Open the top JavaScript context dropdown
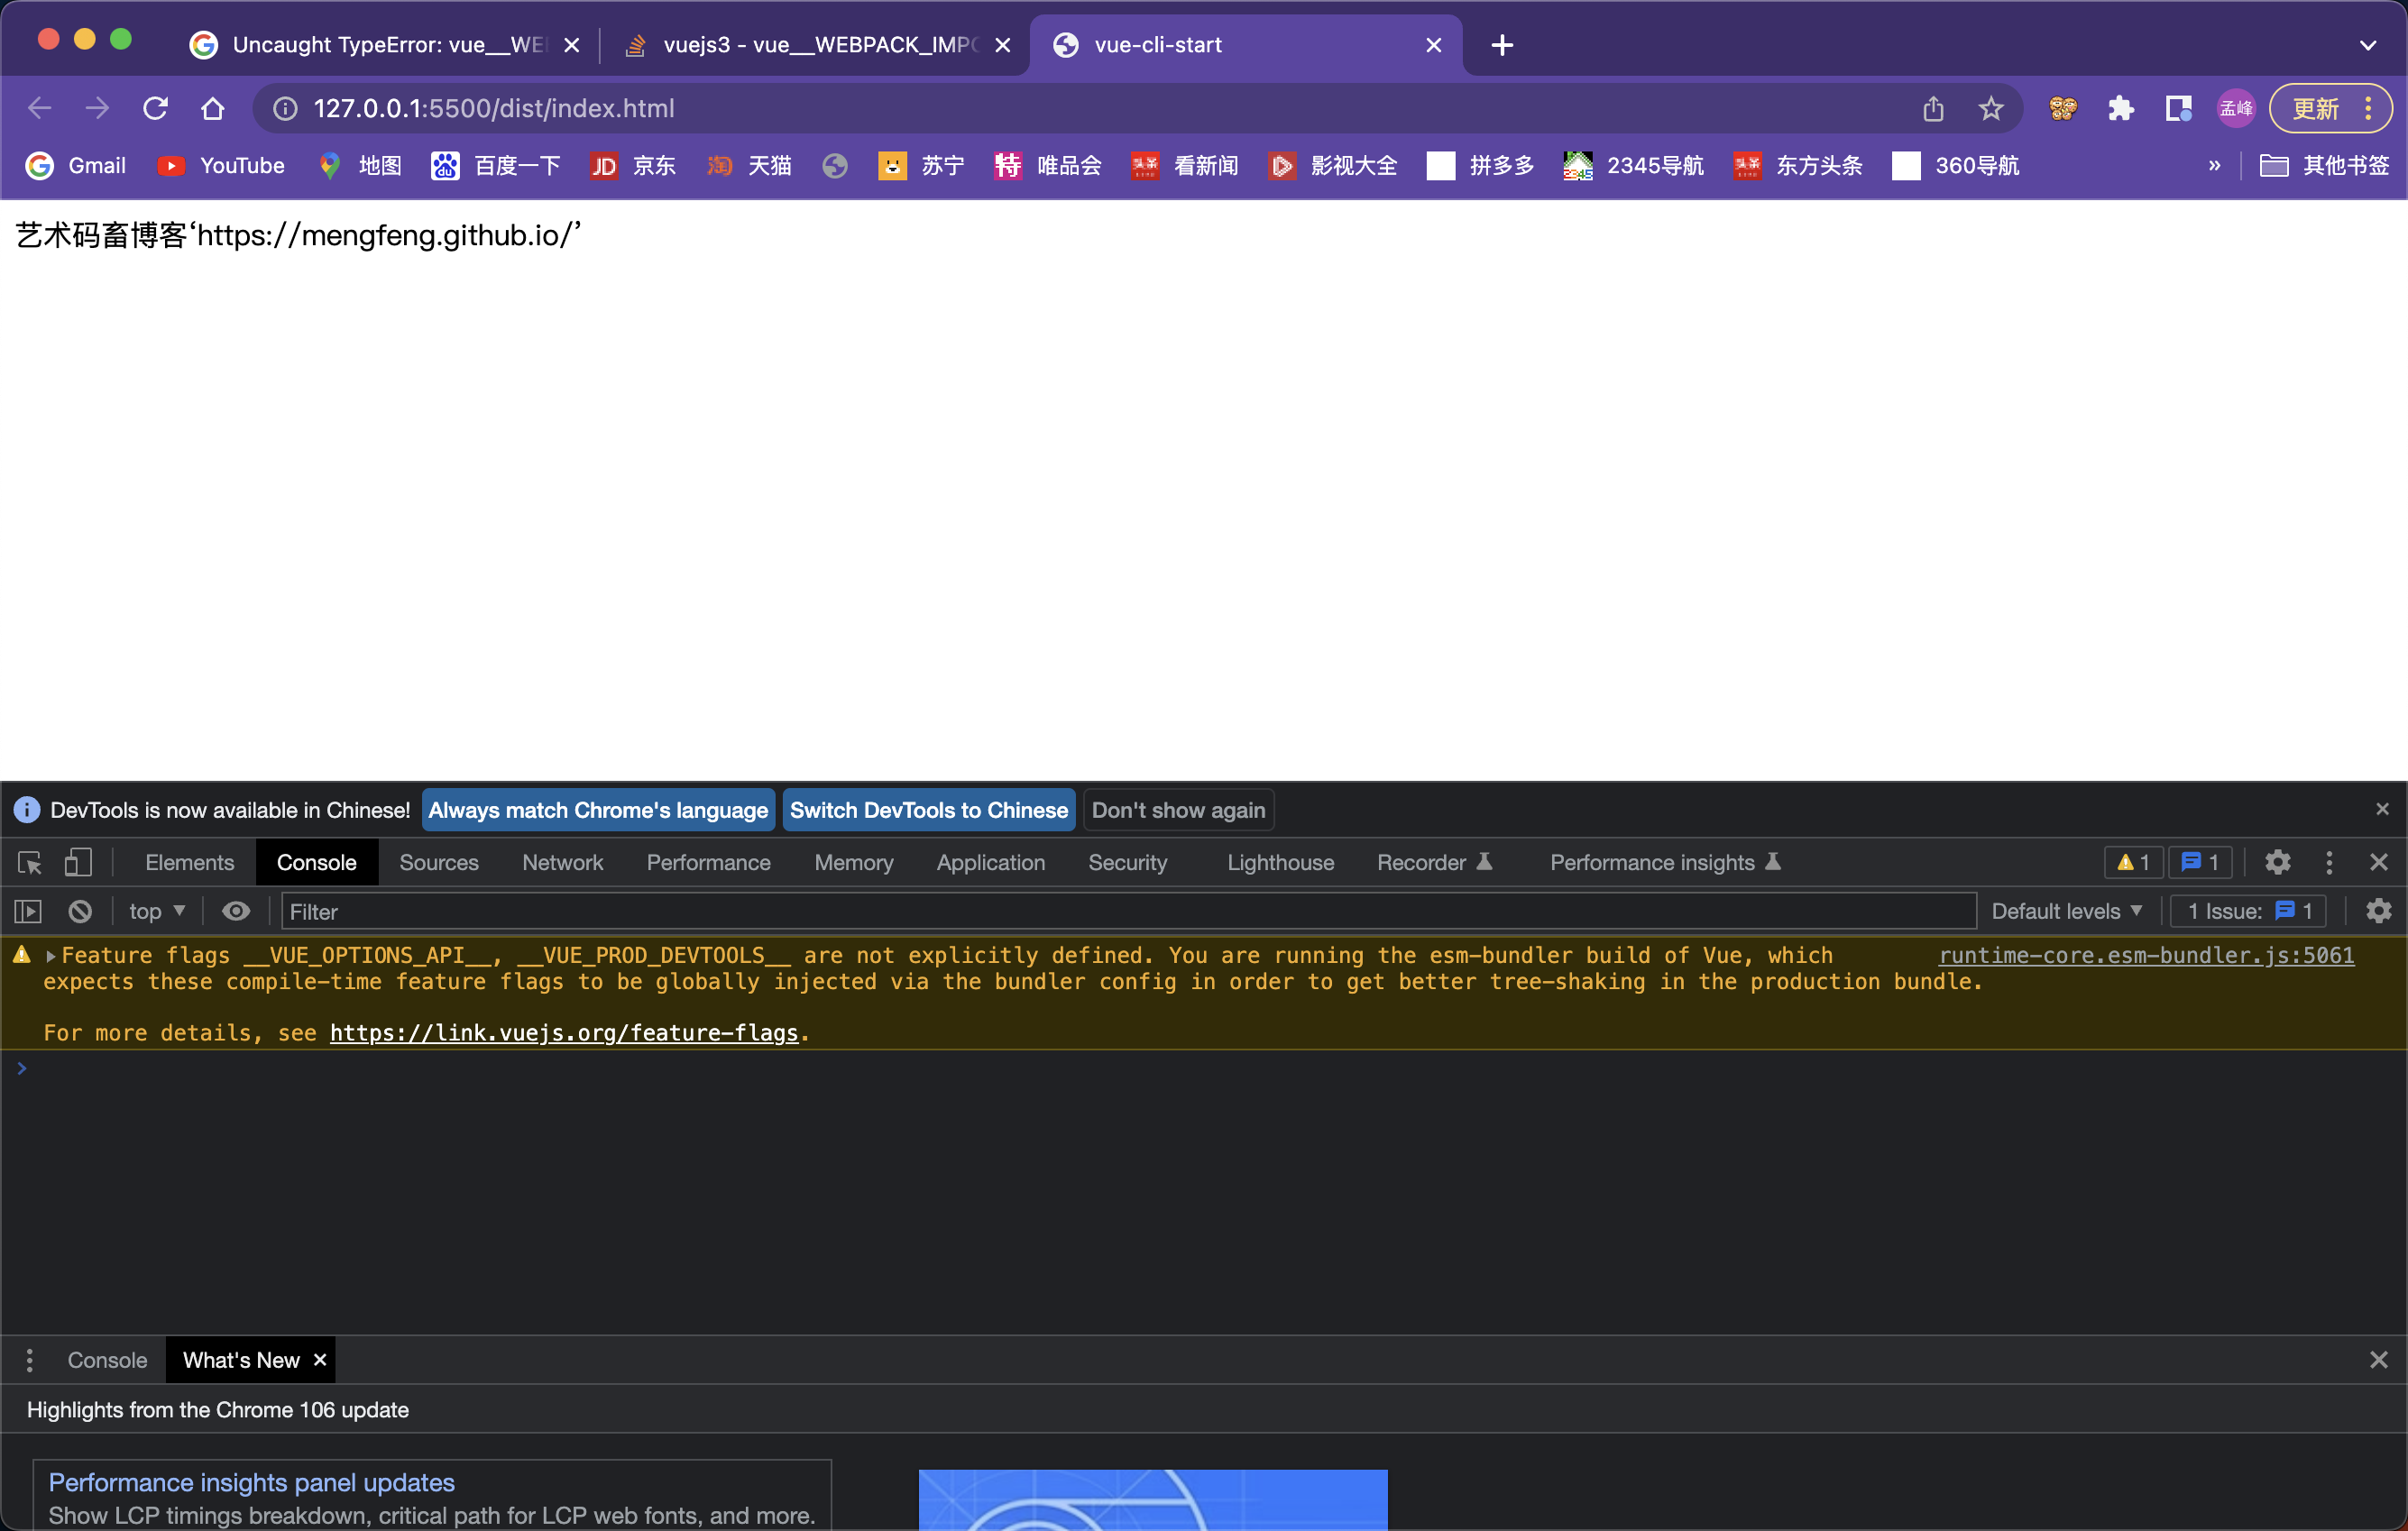The width and height of the screenshot is (2408, 1531). 156,911
